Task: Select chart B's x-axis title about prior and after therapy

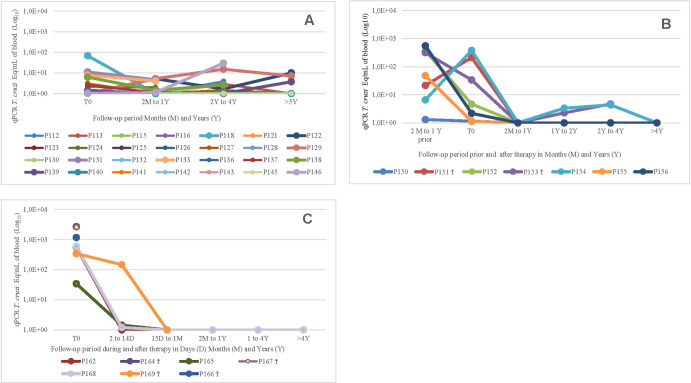Action: tap(520, 154)
